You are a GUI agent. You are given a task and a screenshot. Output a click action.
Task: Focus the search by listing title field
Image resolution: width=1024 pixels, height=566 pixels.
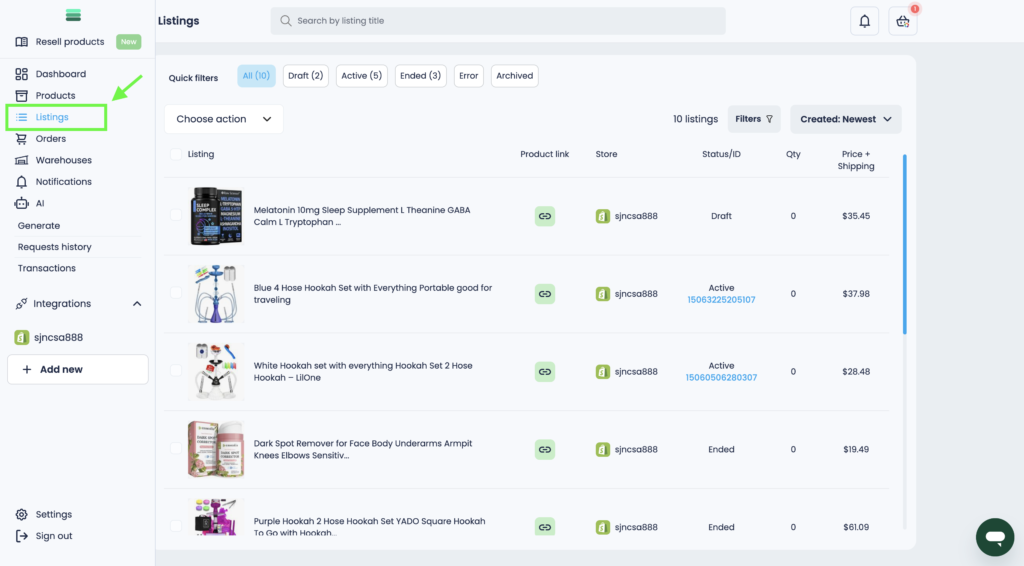tap(498, 21)
